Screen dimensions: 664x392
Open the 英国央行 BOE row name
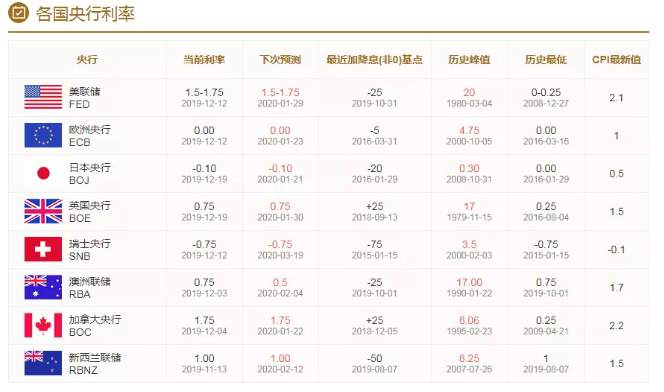pos(89,212)
